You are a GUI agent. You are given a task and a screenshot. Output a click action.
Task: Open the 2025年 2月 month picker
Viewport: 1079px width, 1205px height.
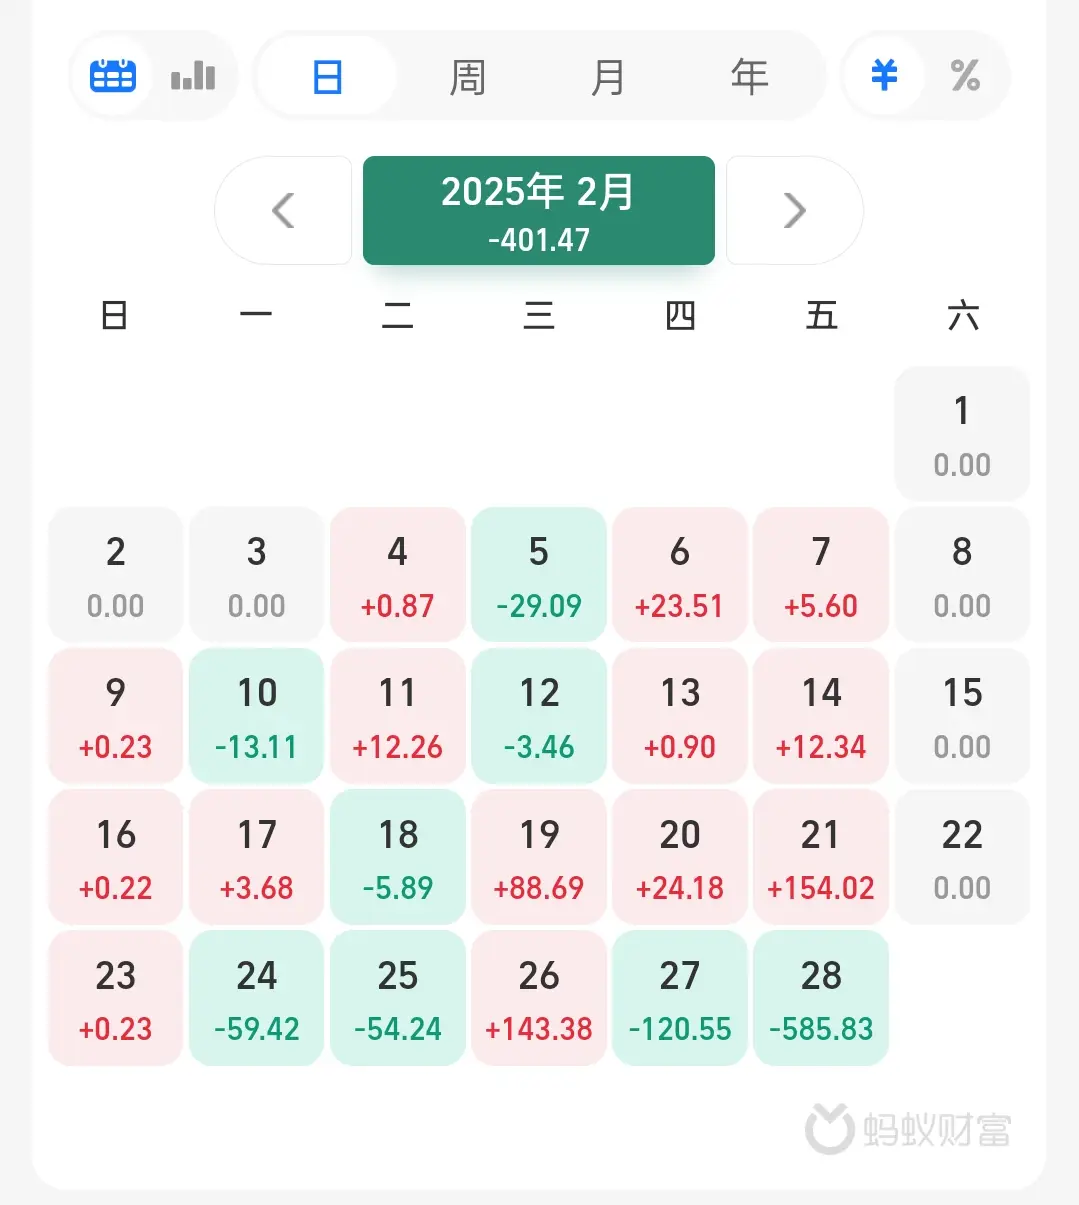click(538, 211)
